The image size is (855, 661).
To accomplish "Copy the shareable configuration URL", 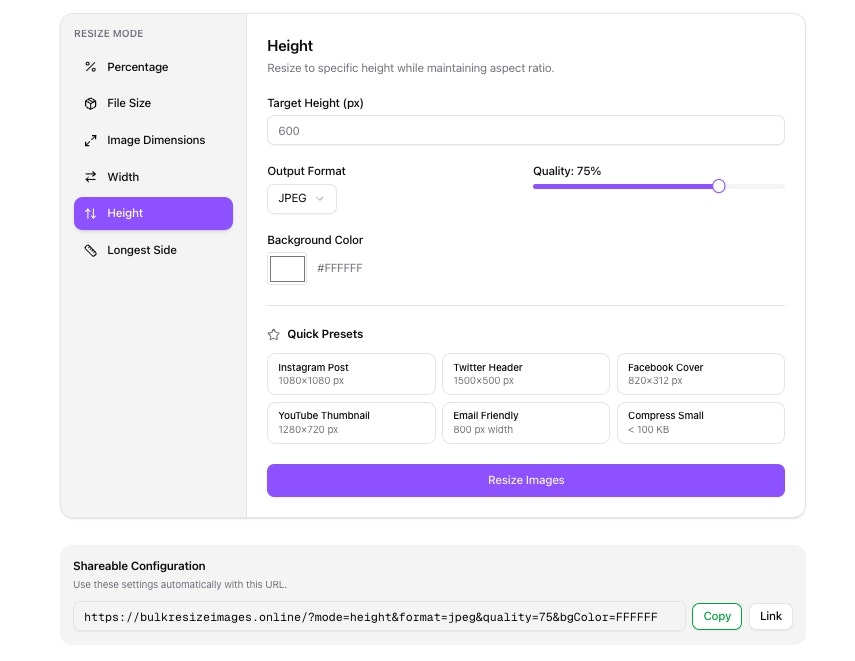I will coord(716,617).
